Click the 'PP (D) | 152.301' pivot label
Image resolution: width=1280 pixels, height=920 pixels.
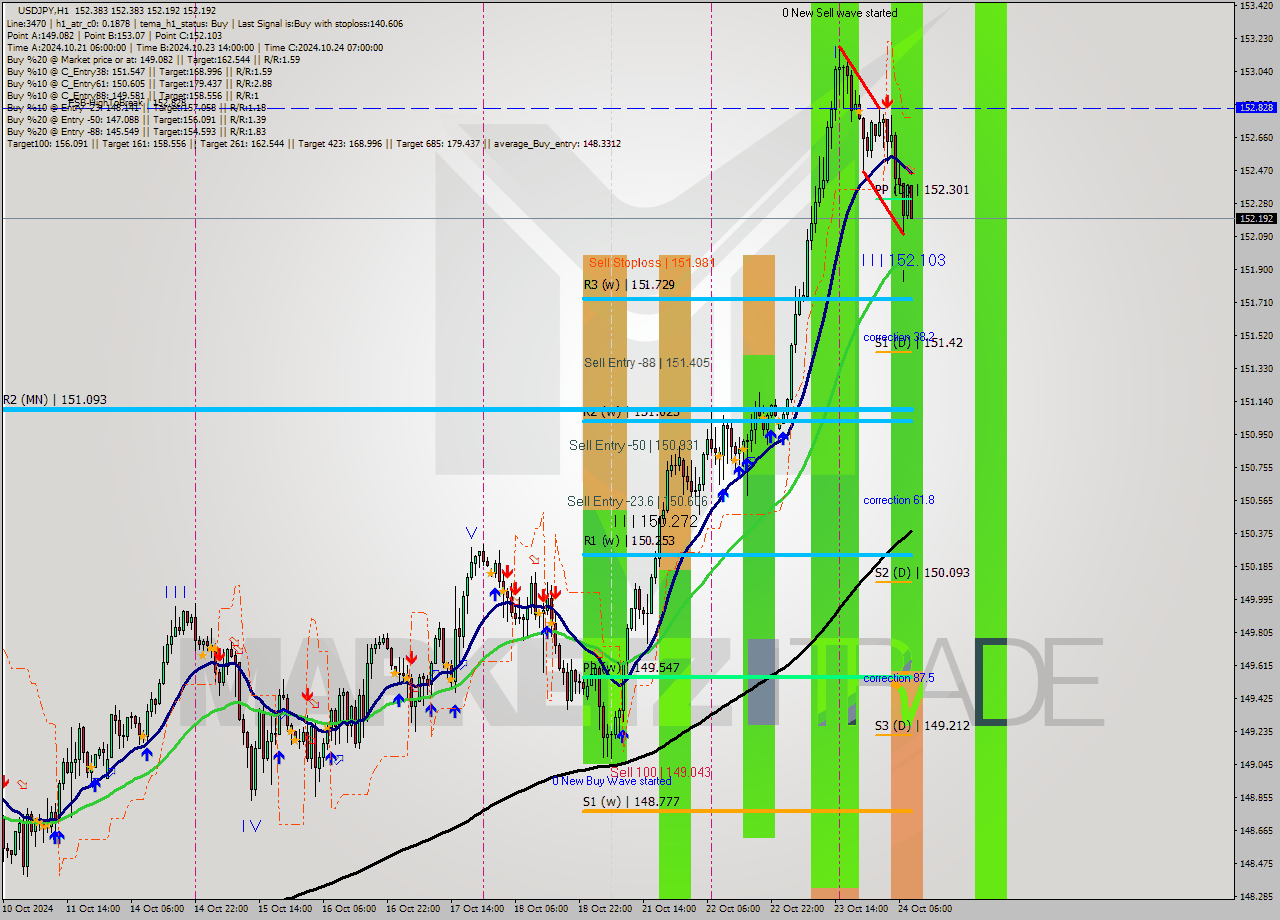click(x=922, y=189)
